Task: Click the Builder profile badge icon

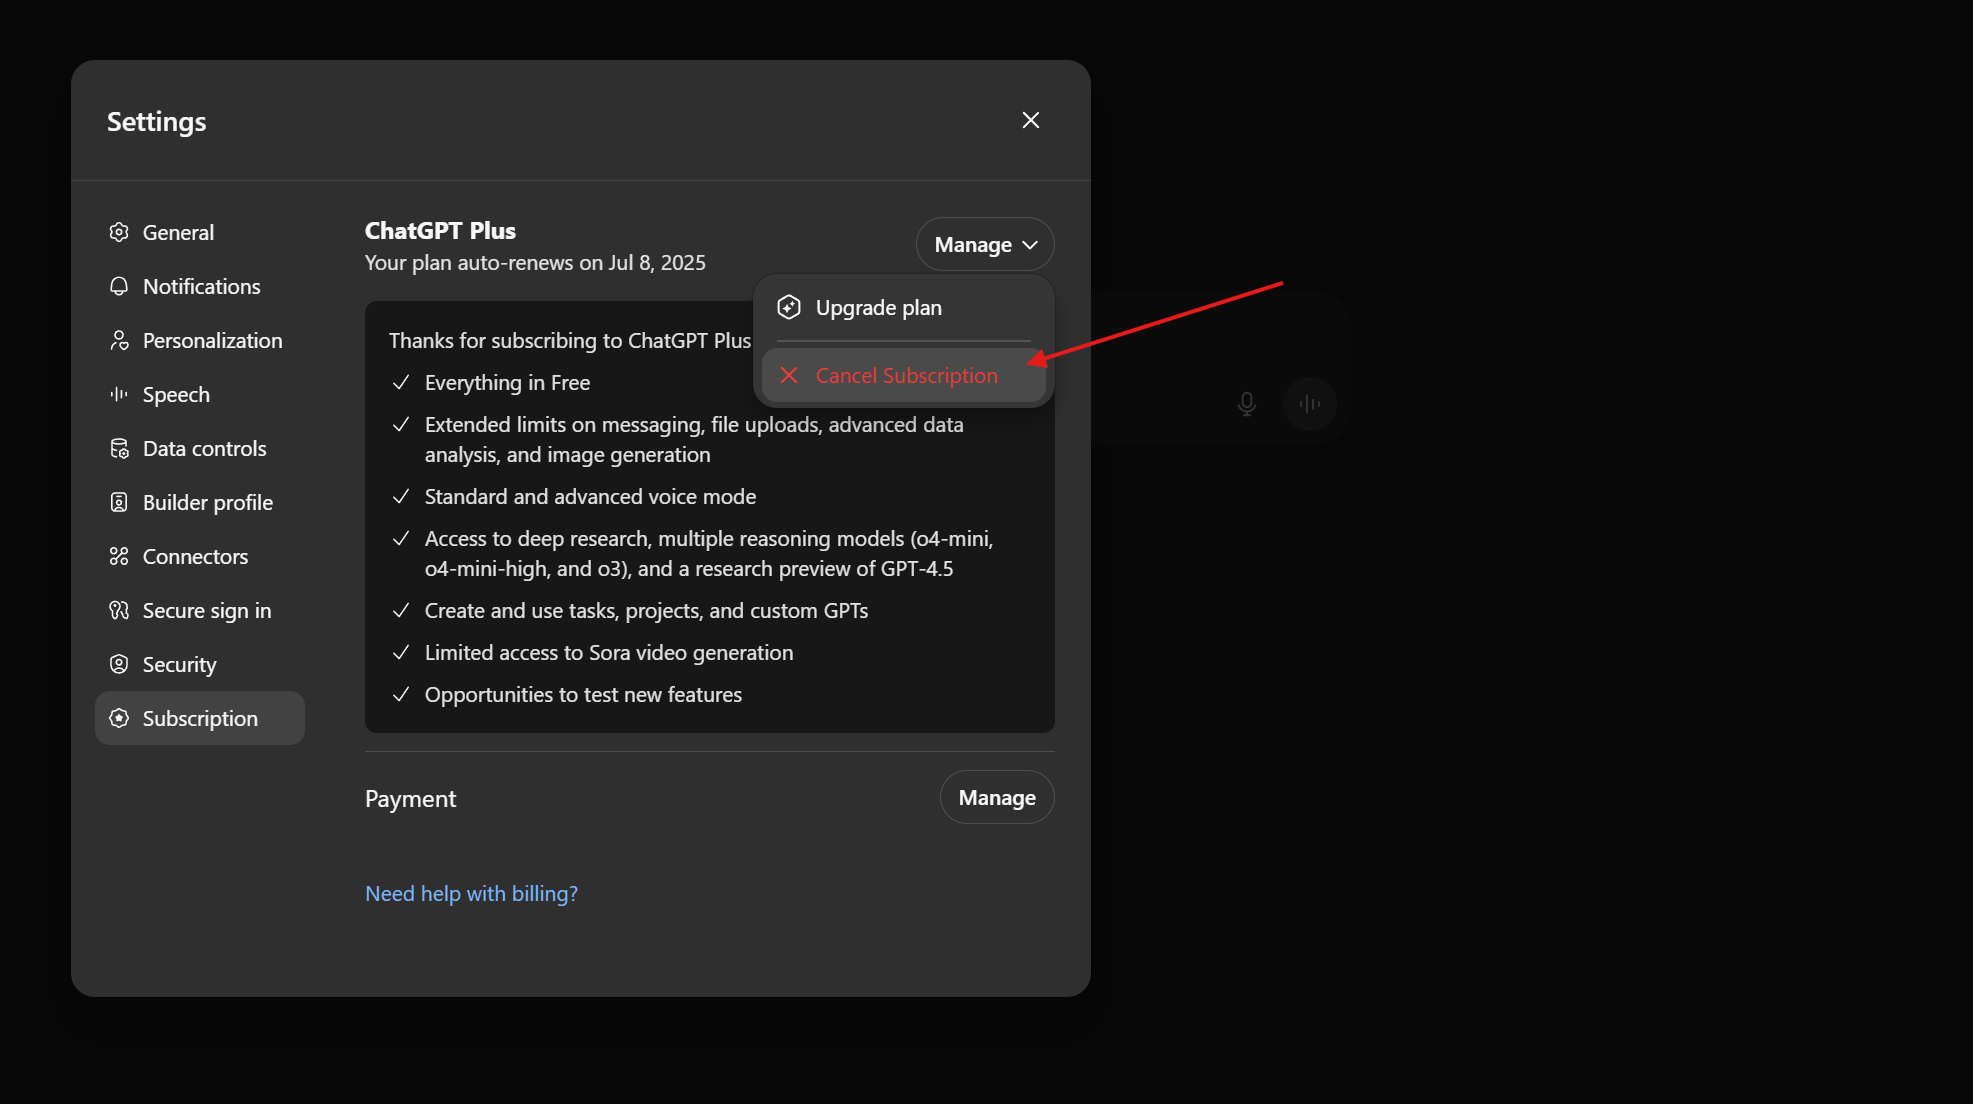Action: tap(119, 502)
